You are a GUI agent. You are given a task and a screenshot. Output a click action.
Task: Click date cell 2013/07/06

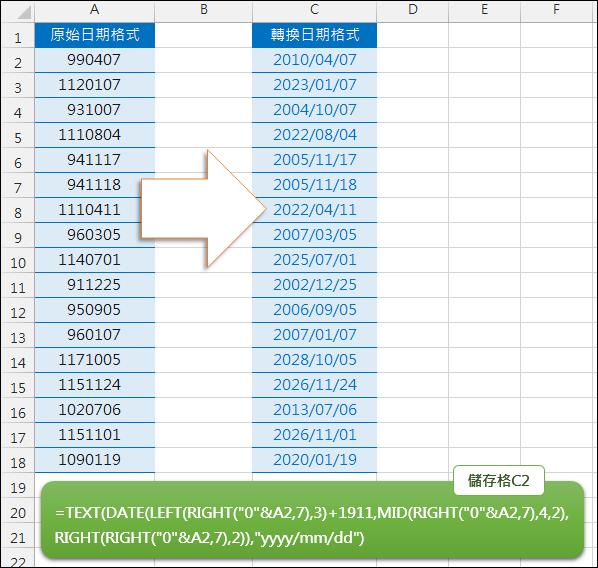(314, 410)
